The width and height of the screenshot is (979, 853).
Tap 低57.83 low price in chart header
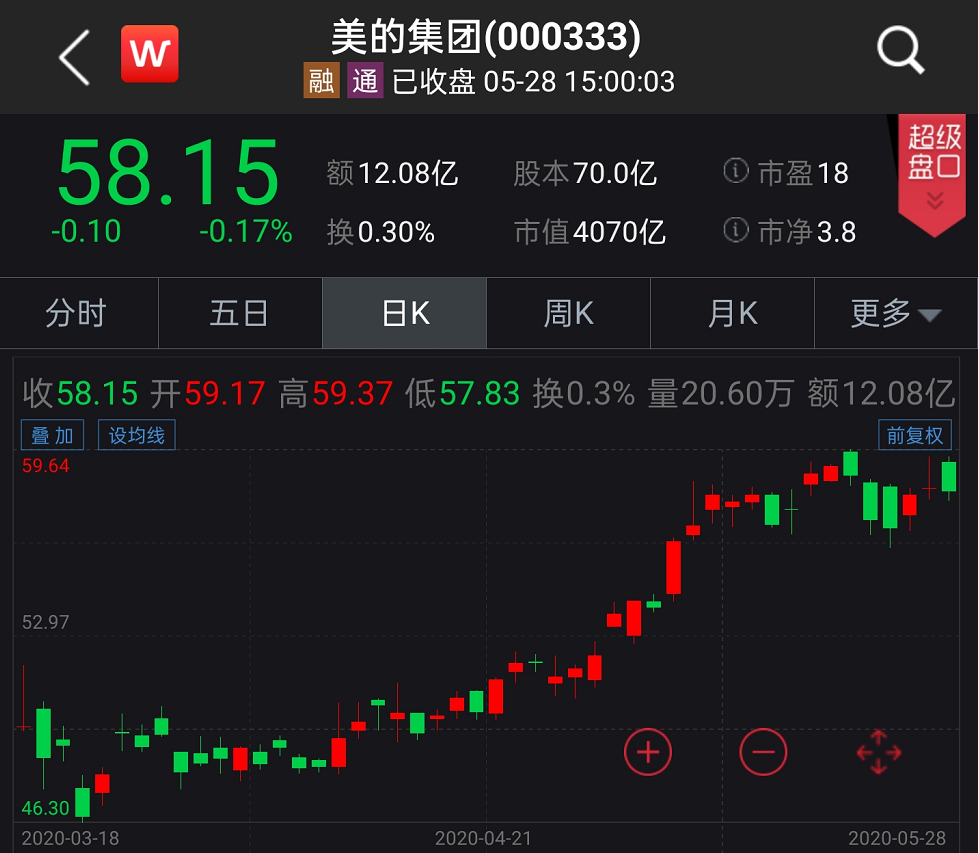pos(463,393)
